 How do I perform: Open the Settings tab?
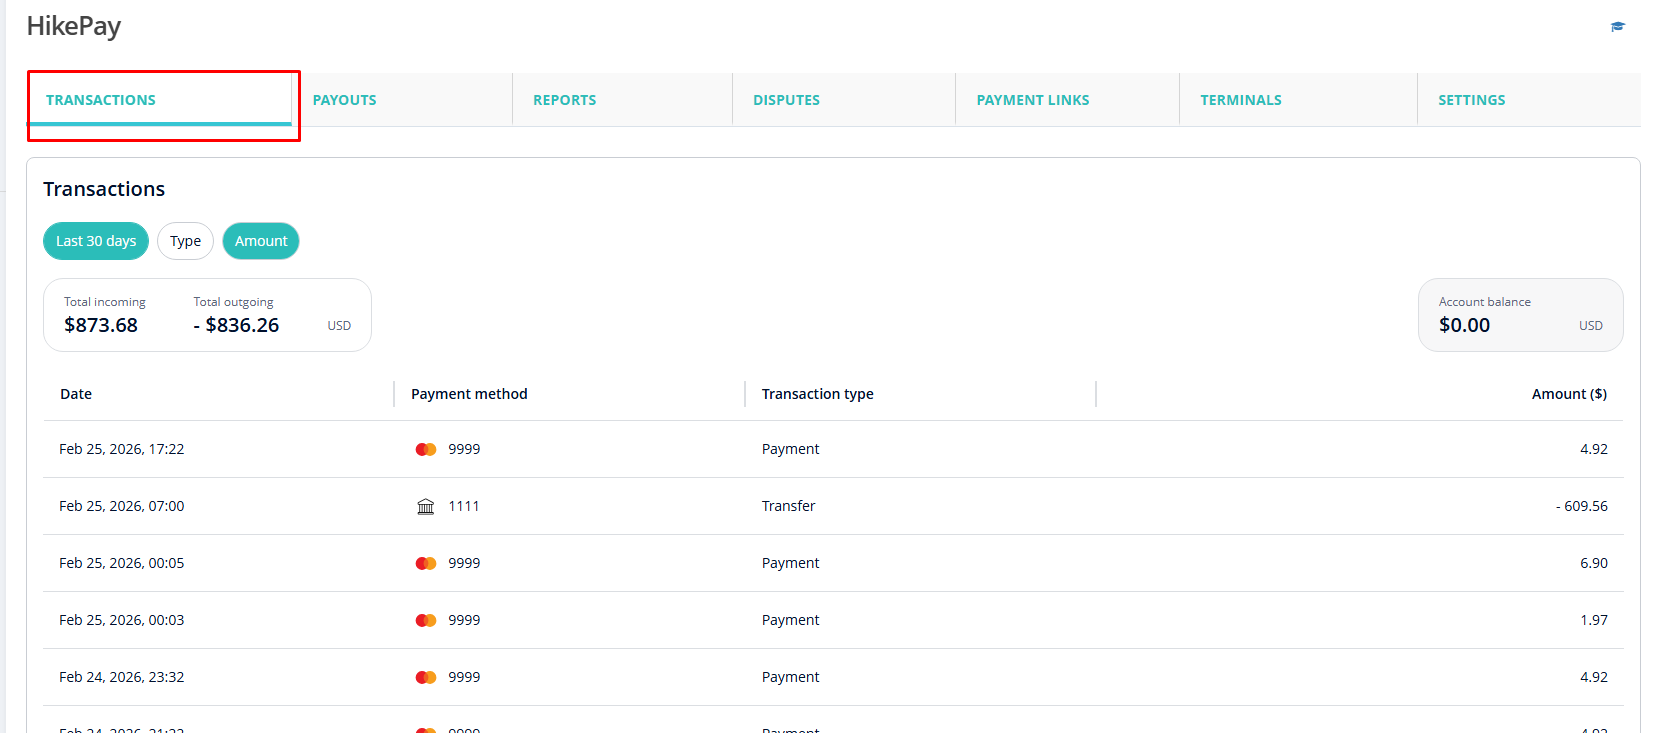pos(1471,100)
